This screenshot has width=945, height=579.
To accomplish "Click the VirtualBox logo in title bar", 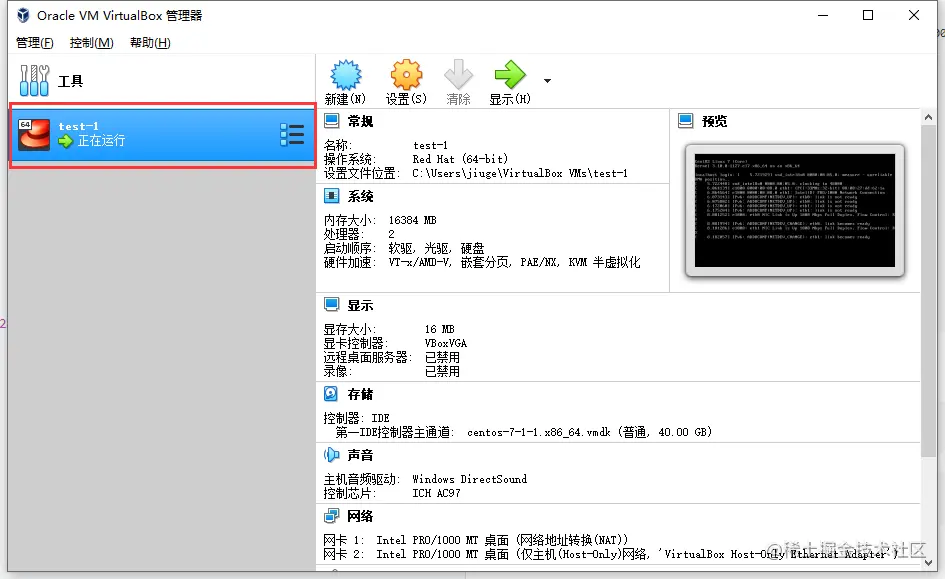I will point(23,15).
